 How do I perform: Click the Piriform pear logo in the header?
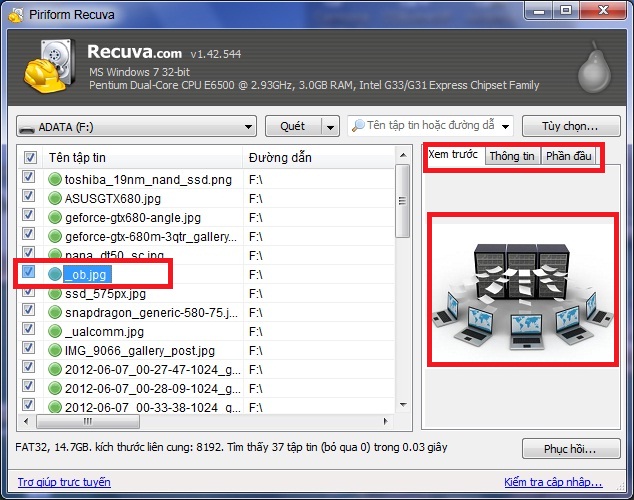click(594, 67)
